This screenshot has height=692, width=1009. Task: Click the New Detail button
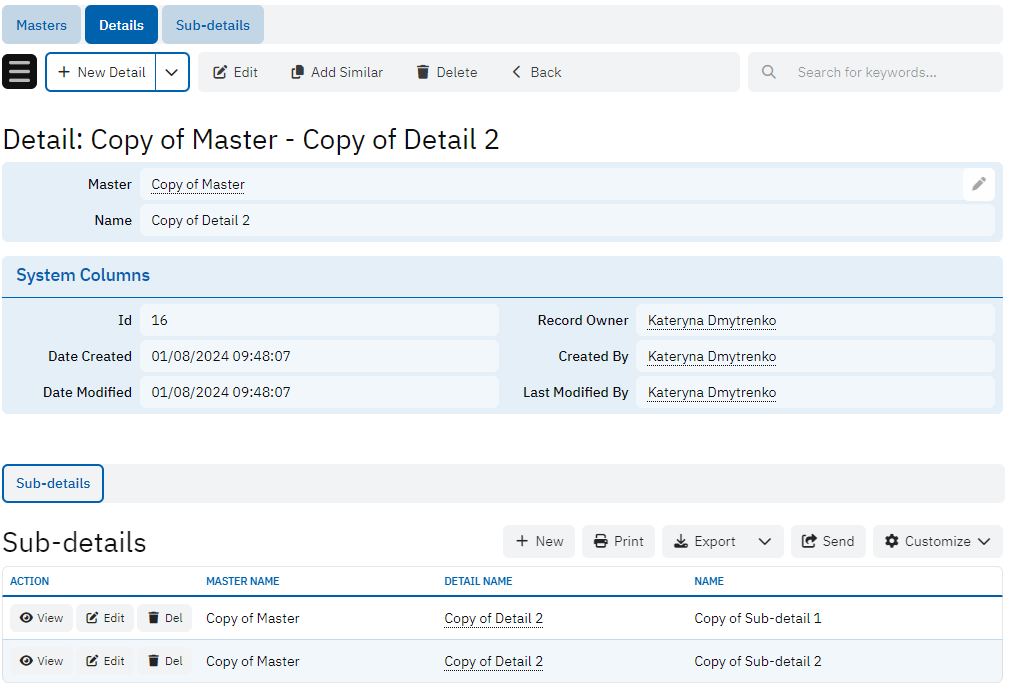pos(101,72)
